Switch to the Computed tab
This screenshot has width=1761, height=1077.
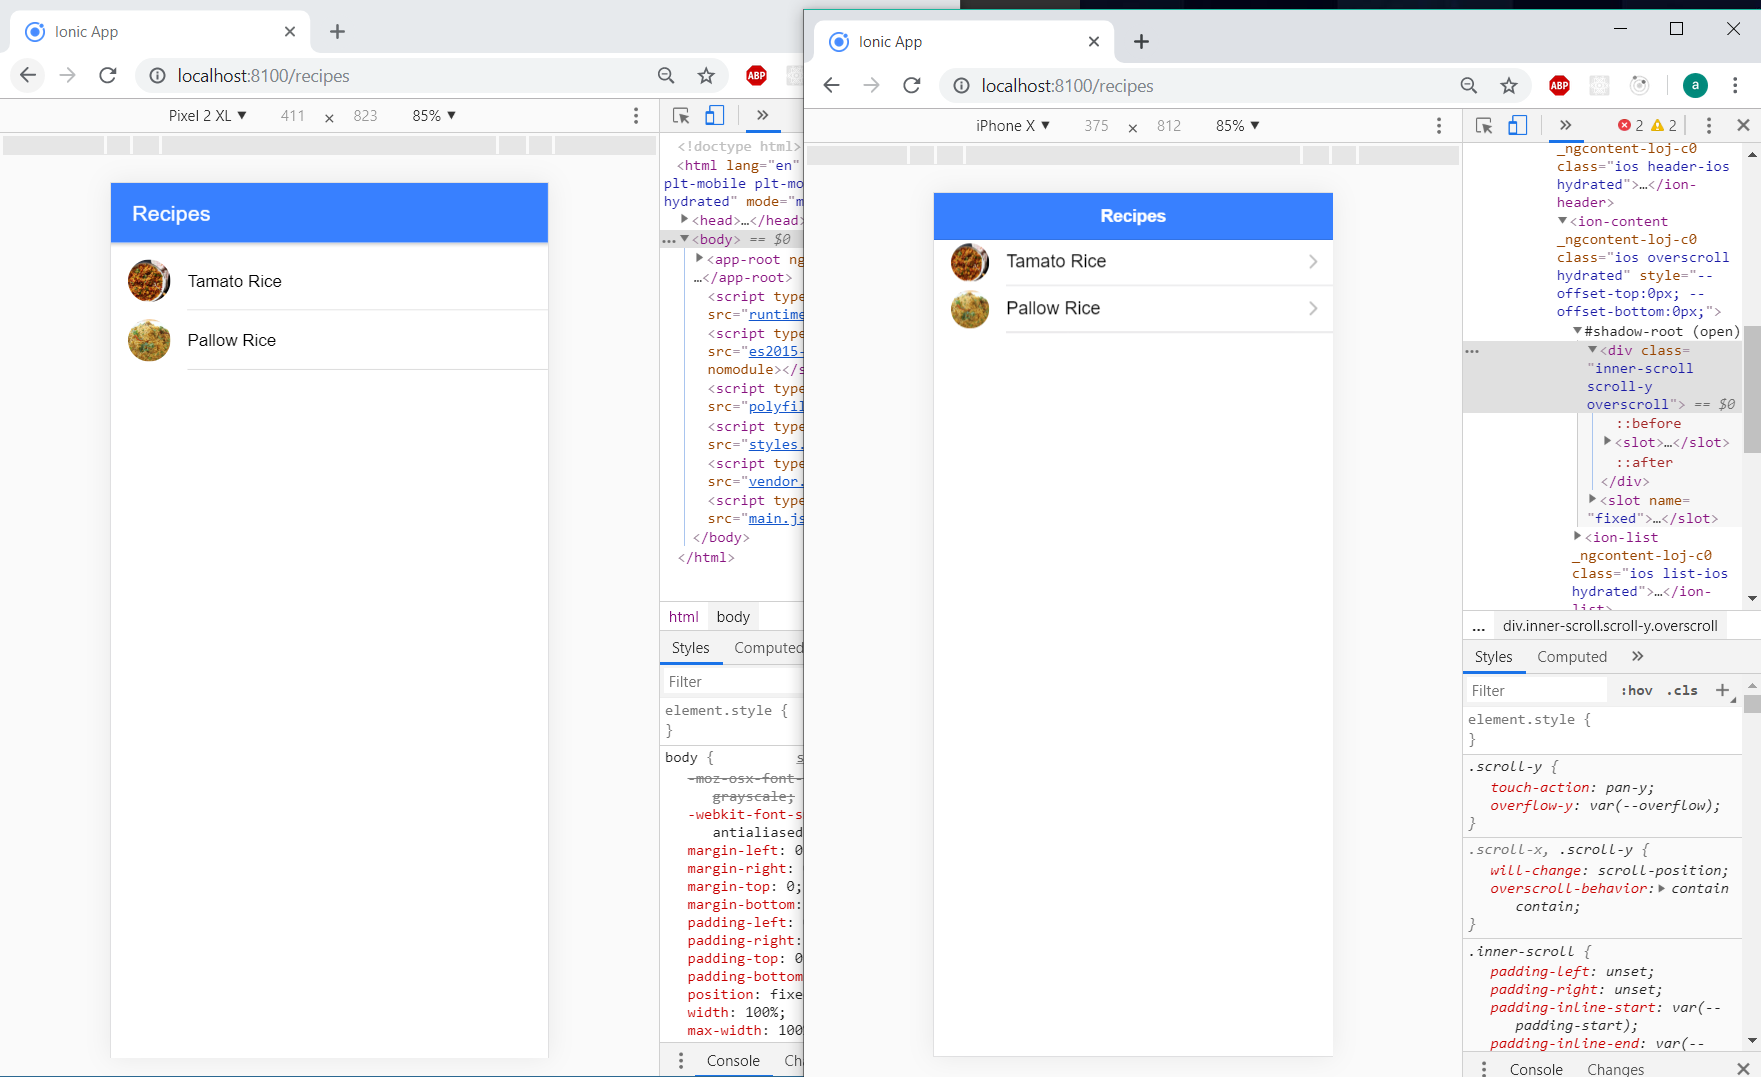pos(1571,656)
